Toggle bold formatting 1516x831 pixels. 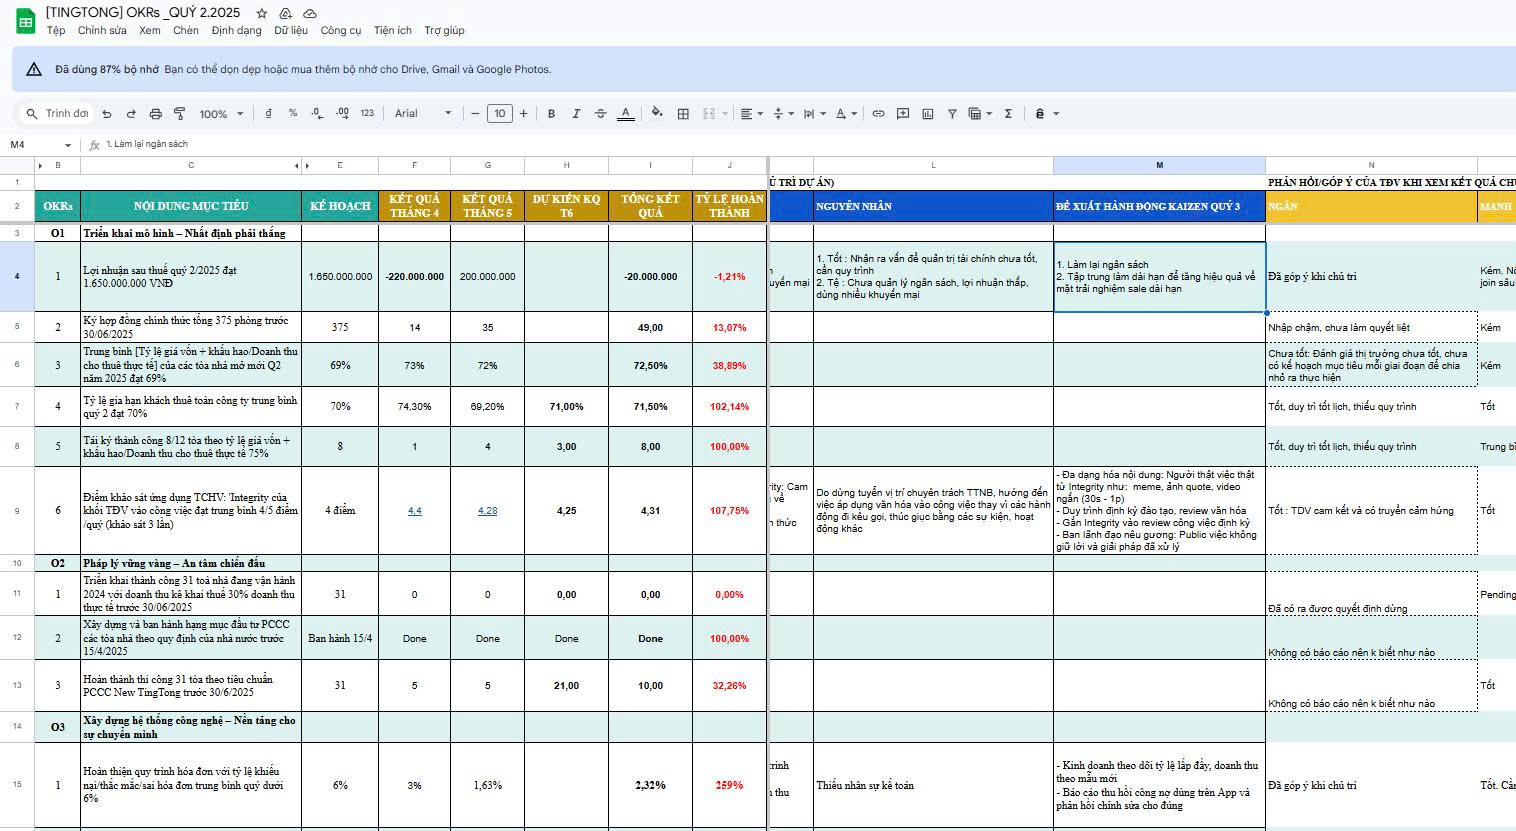point(551,114)
